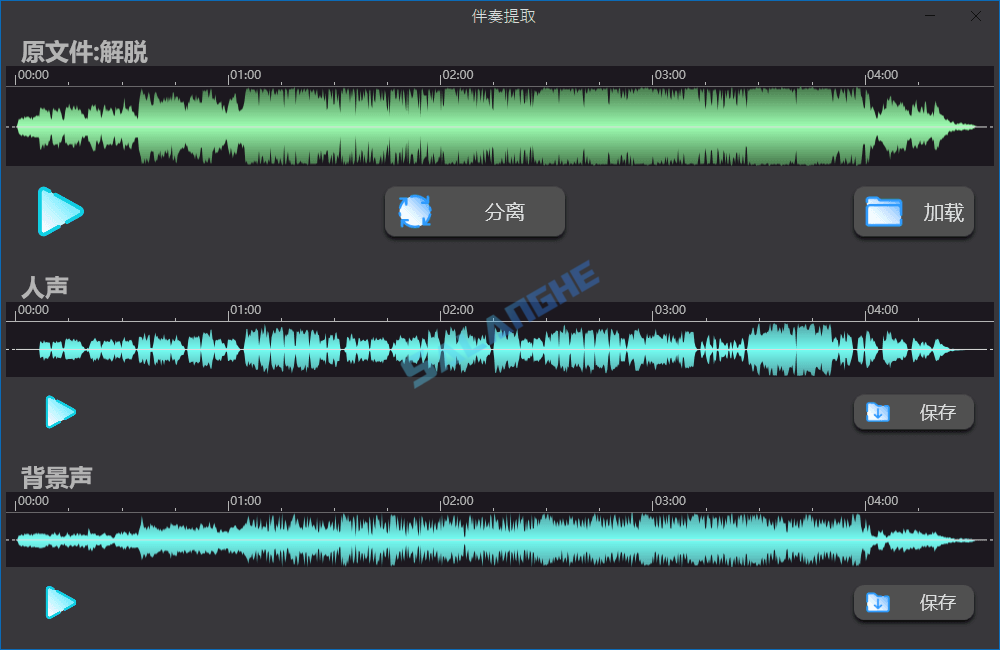Play the original file 解脱 audio

60,211
